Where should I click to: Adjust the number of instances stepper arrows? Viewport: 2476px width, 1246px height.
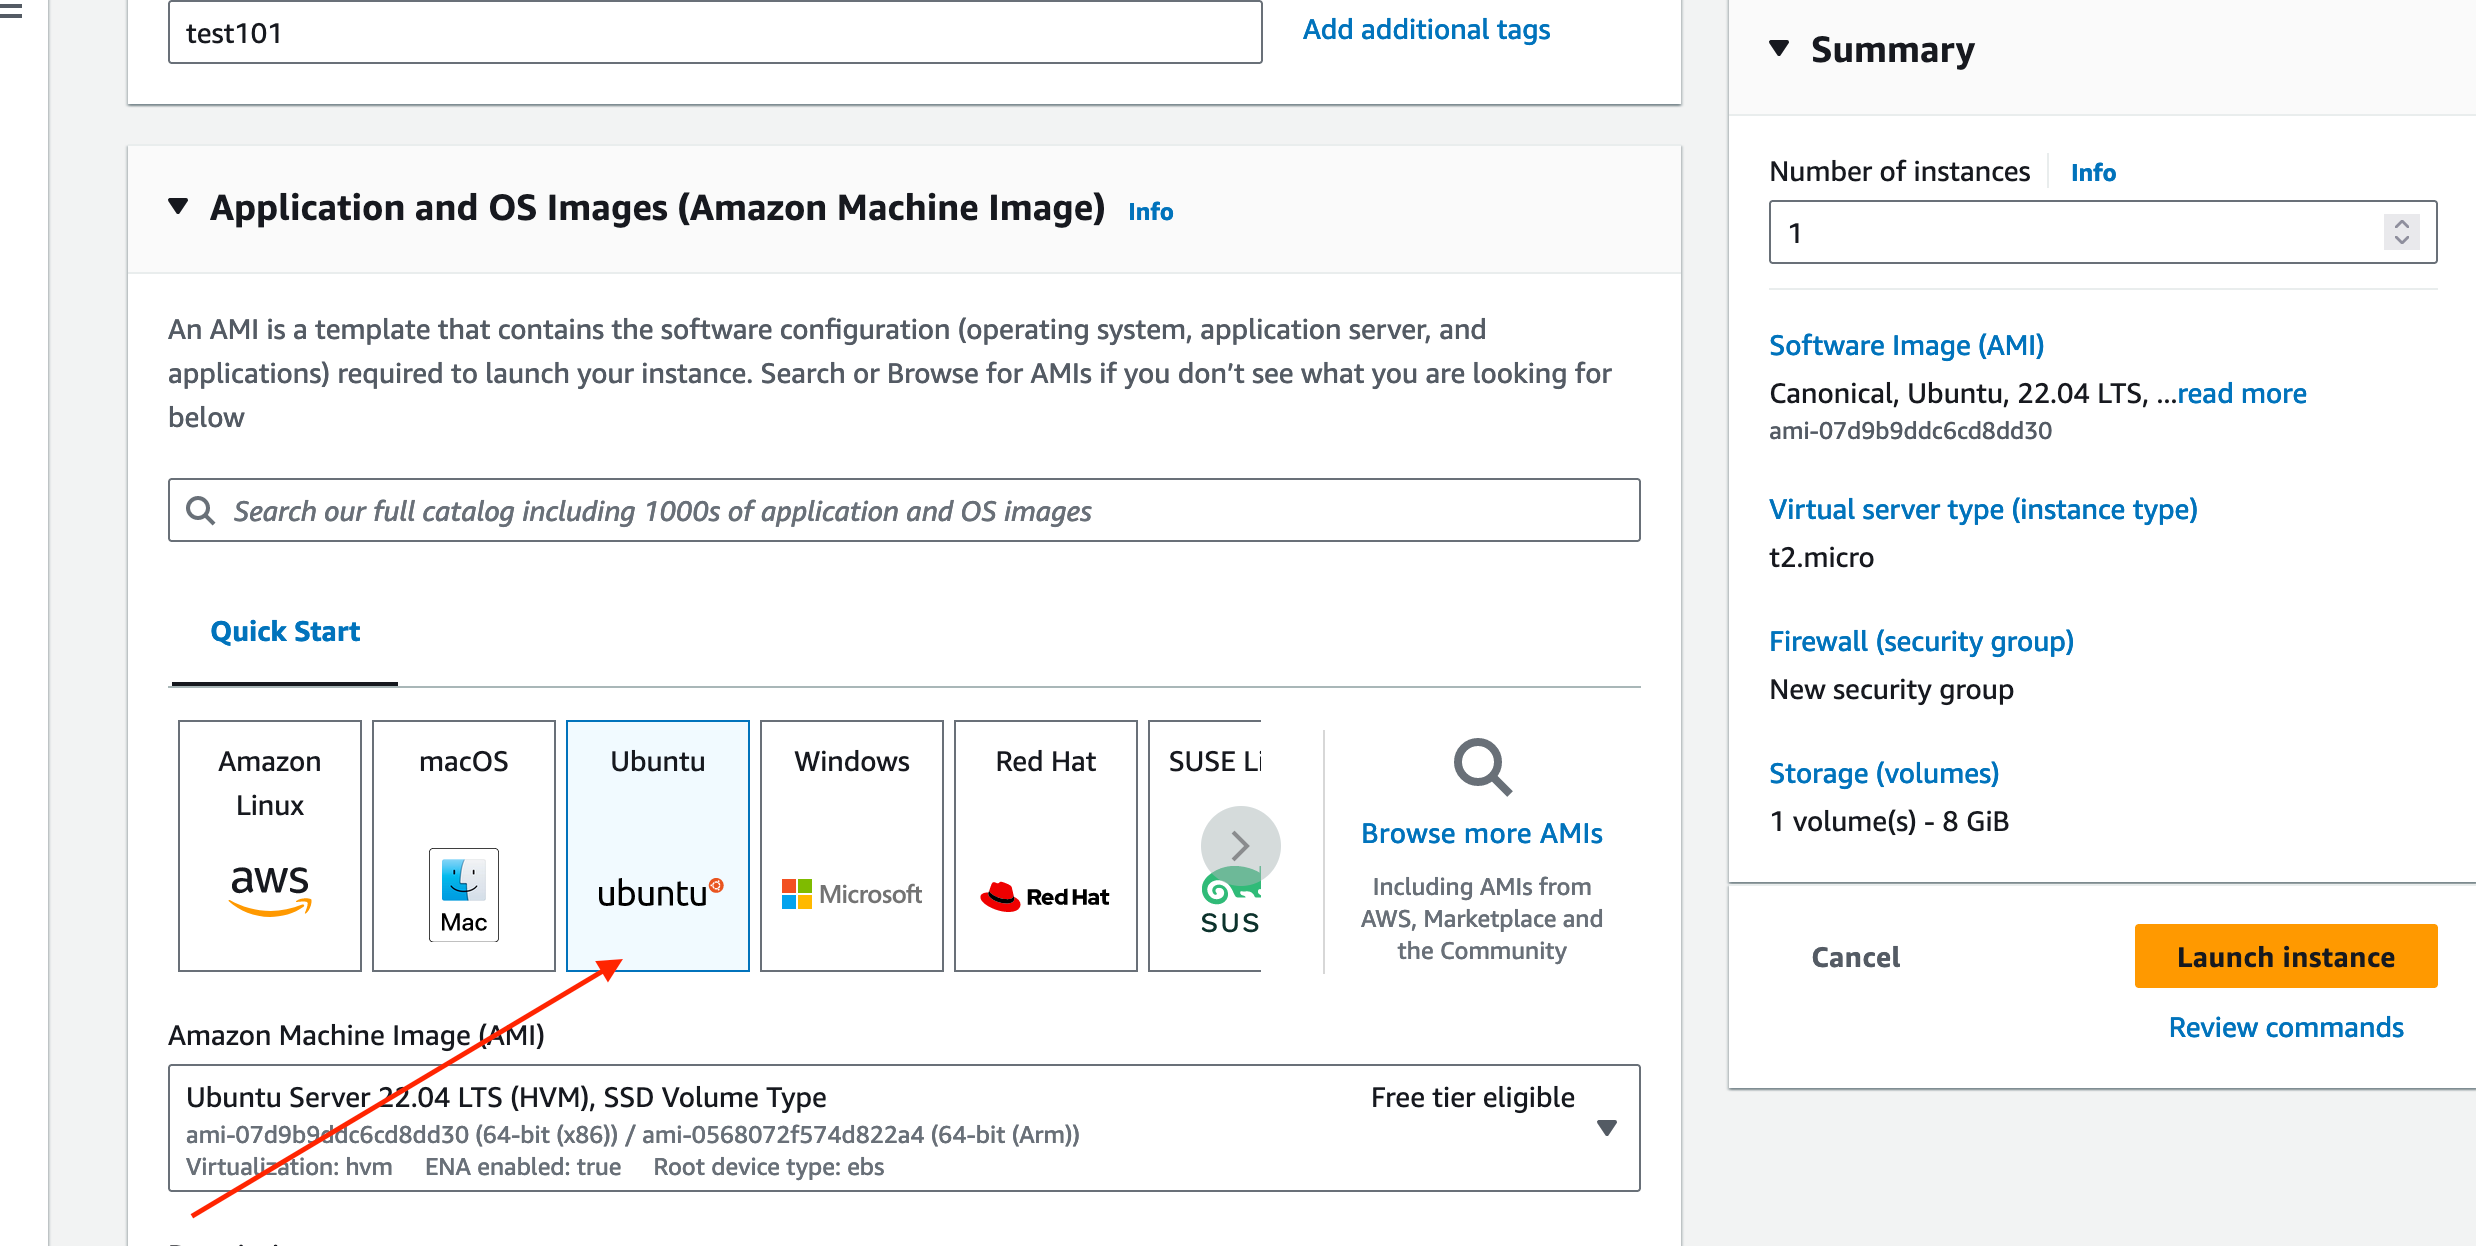tap(2401, 232)
